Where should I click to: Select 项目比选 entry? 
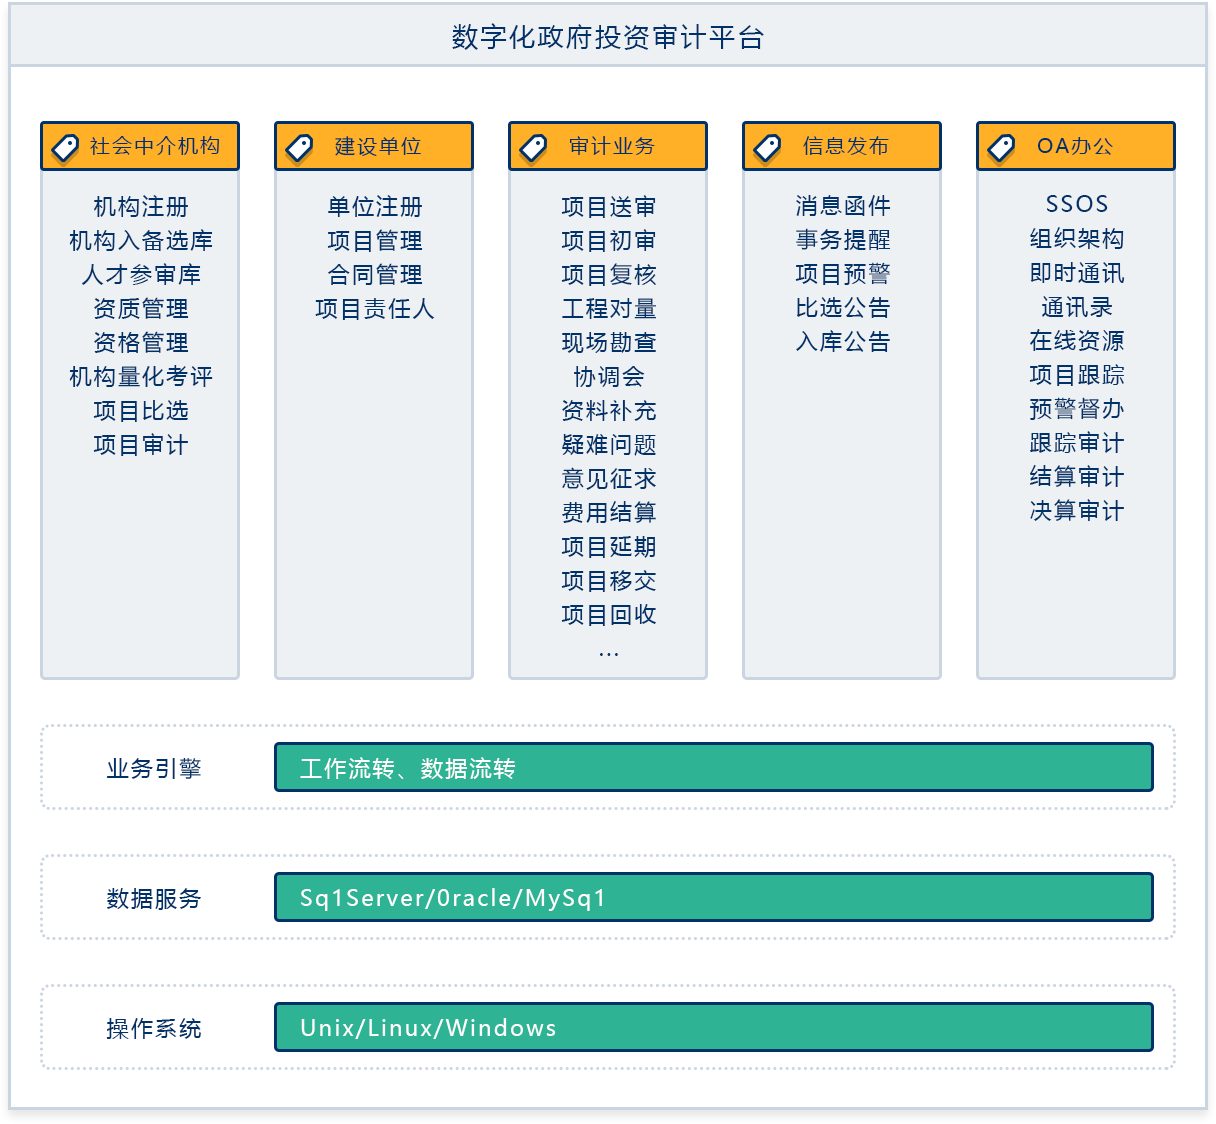click(141, 411)
